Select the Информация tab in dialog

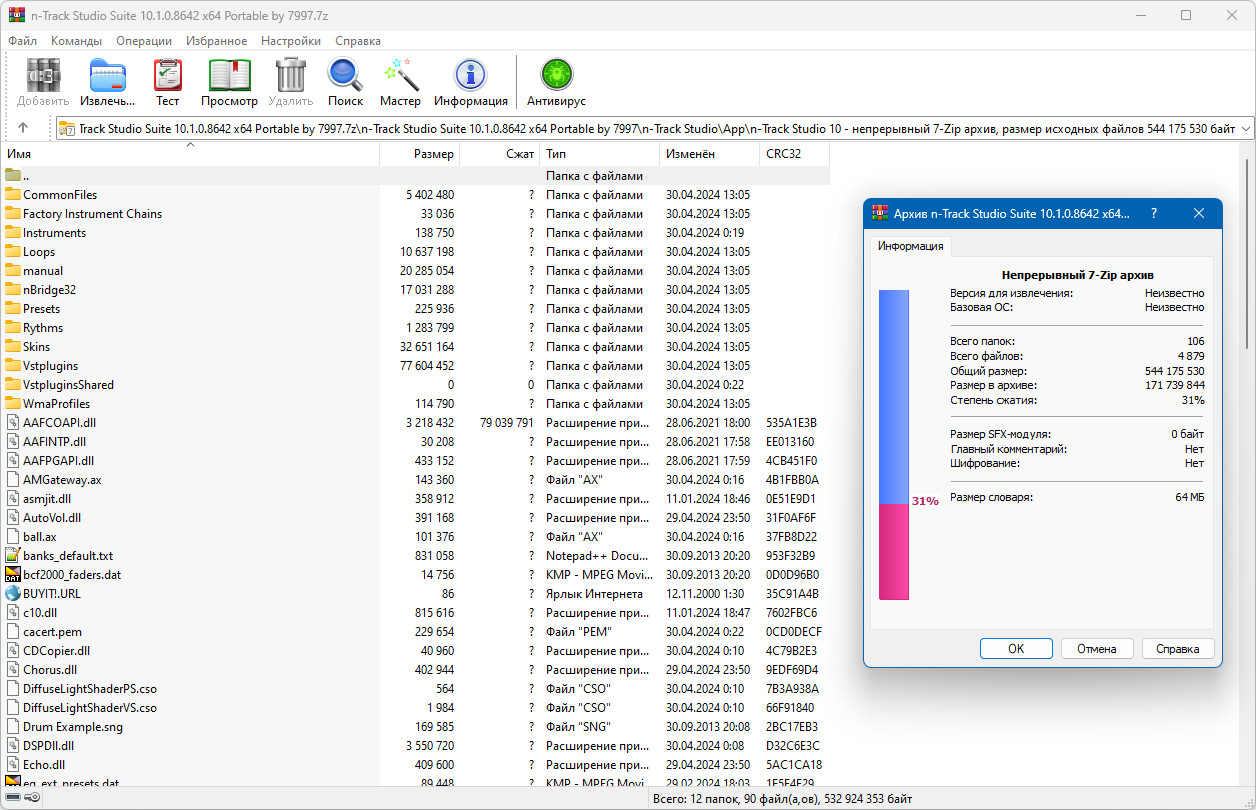click(910, 246)
